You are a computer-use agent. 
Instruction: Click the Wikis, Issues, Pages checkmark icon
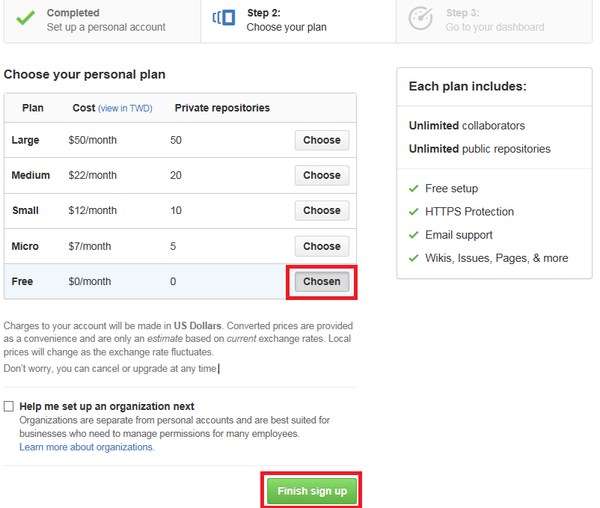point(414,258)
